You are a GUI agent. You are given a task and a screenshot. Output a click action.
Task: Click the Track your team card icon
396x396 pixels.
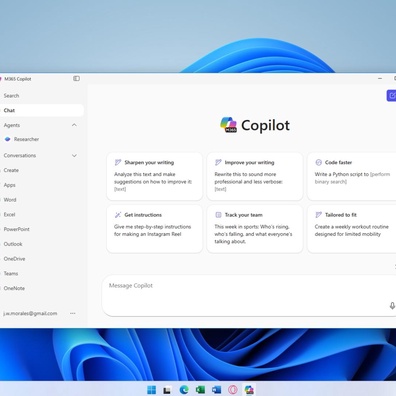pyautogui.click(x=218, y=215)
